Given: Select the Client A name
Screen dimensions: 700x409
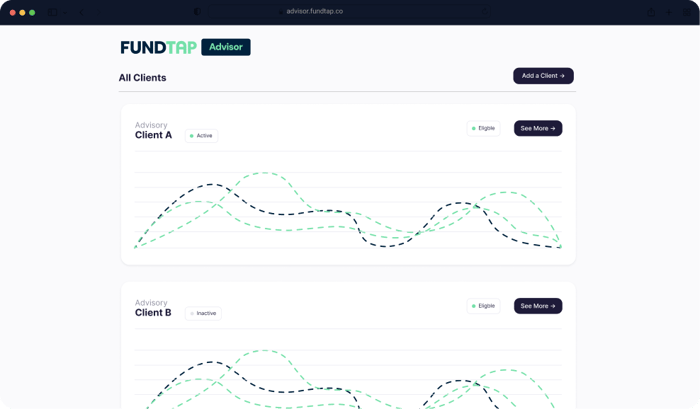Looking at the screenshot, I should point(153,135).
